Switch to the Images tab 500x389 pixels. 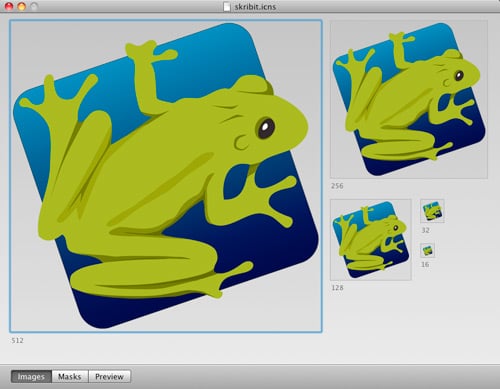click(x=31, y=377)
